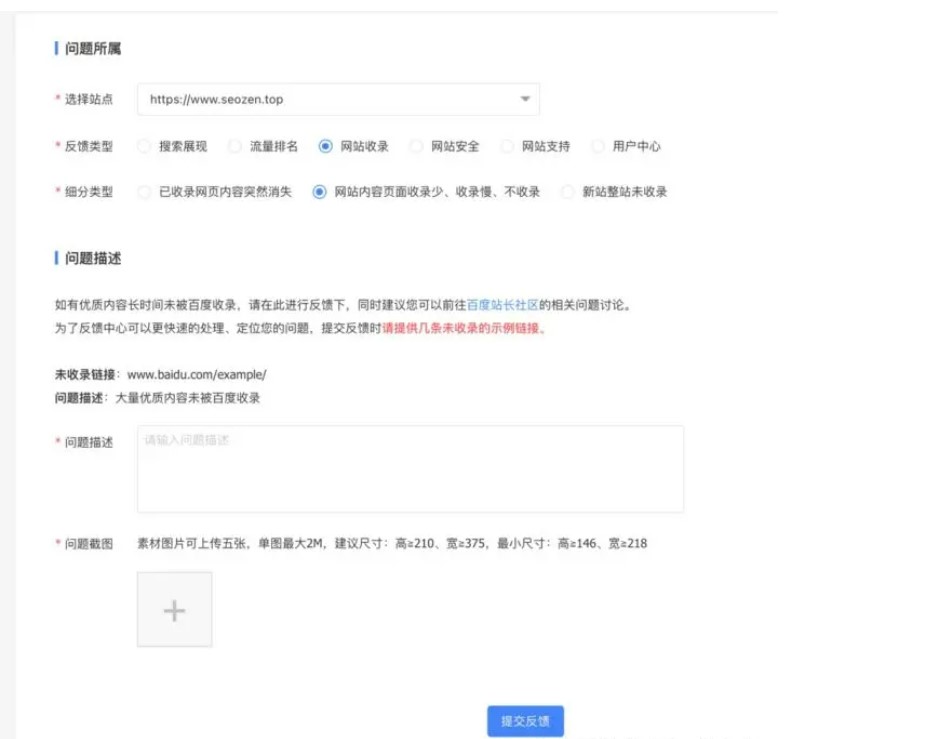Select 已收录网页内容突然消失 subtype
This screenshot has width=942, height=739.
144,192
